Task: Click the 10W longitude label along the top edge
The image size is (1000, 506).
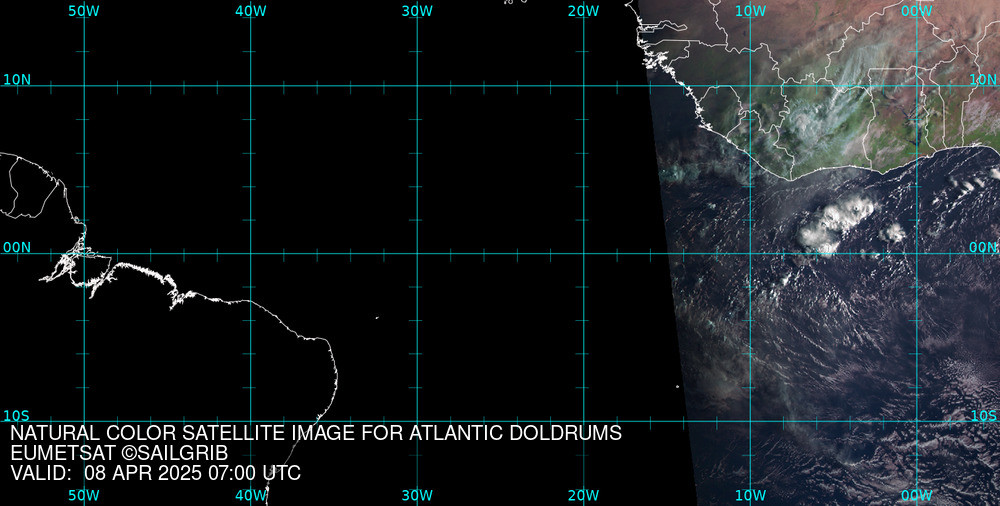Action: 751,11
